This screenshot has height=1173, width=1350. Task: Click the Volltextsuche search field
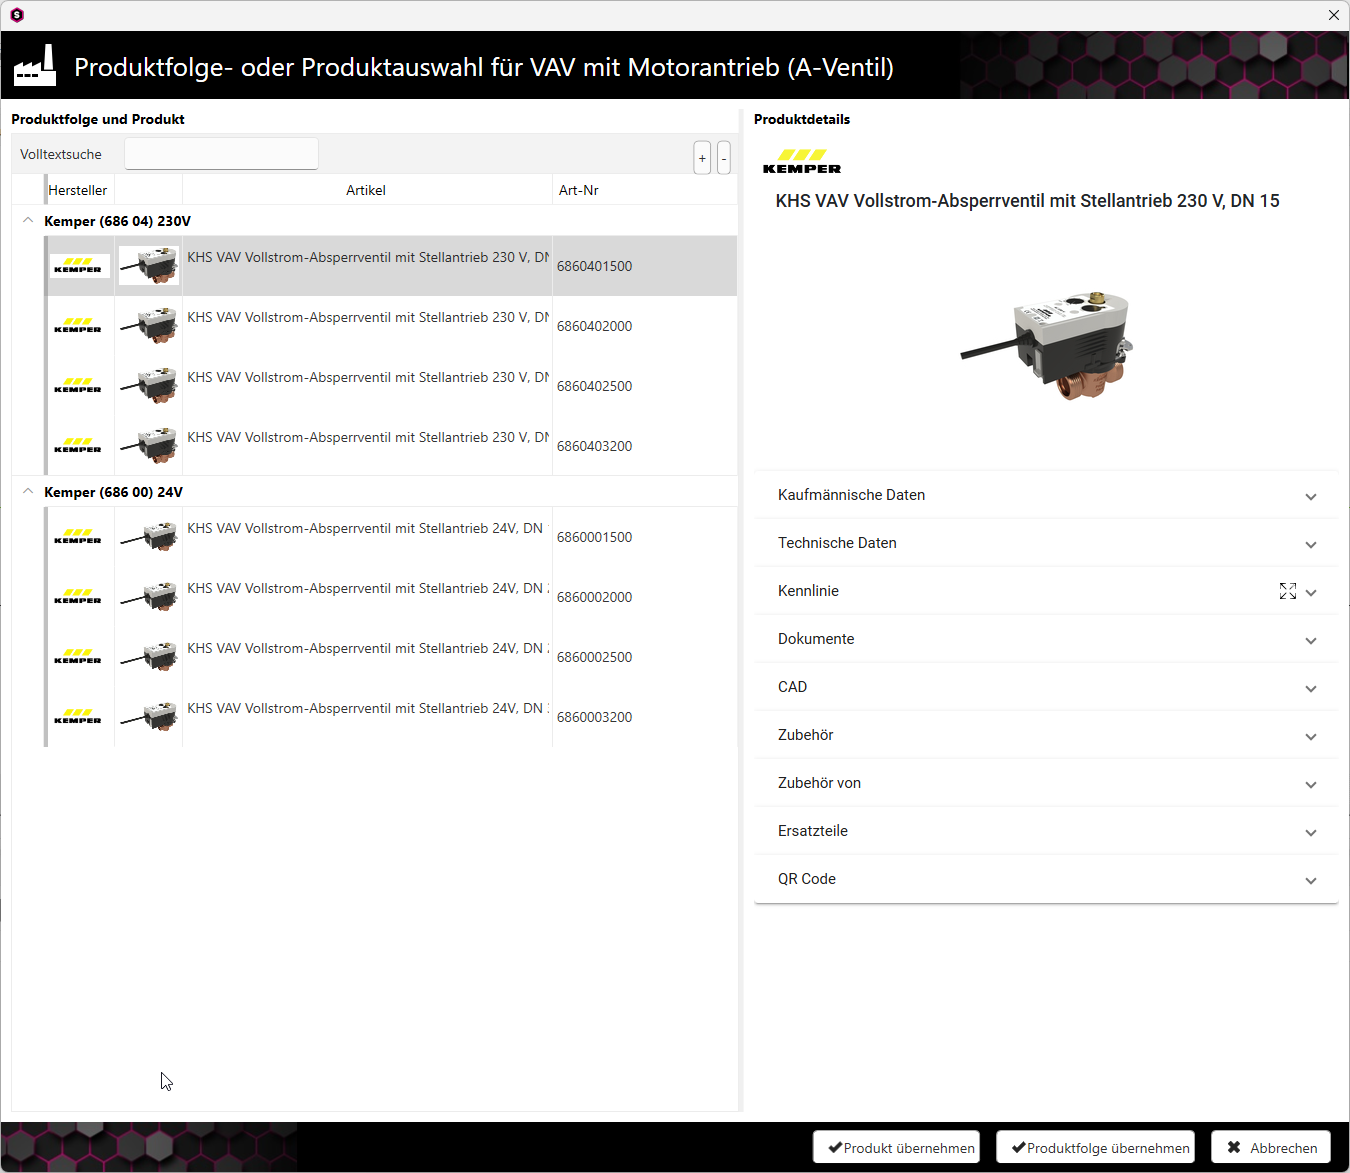click(x=221, y=154)
